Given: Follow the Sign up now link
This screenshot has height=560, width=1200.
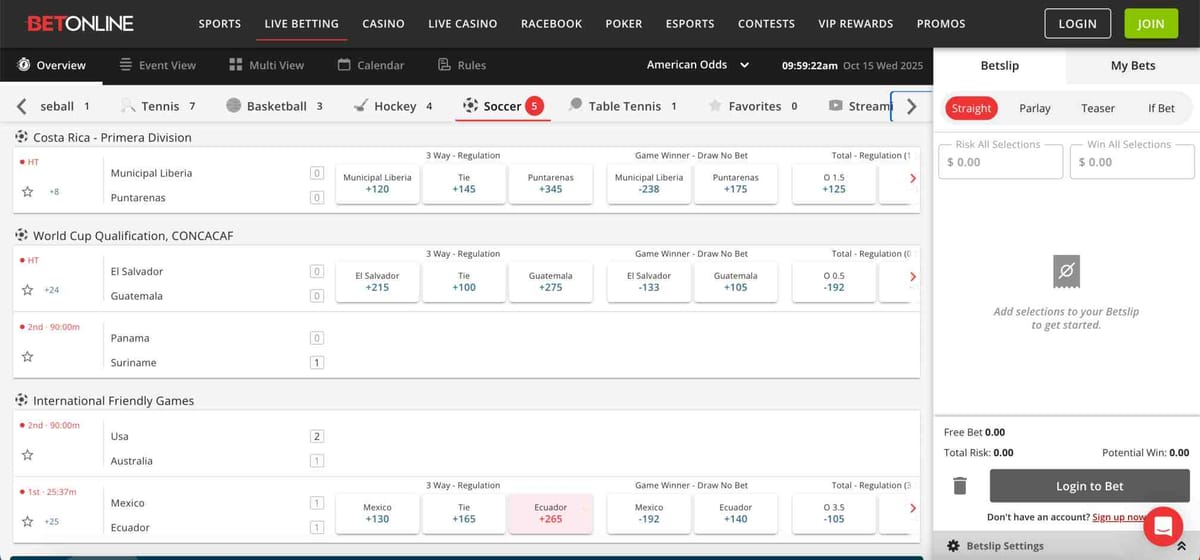Looking at the screenshot, I should (x=1119, y=517).
